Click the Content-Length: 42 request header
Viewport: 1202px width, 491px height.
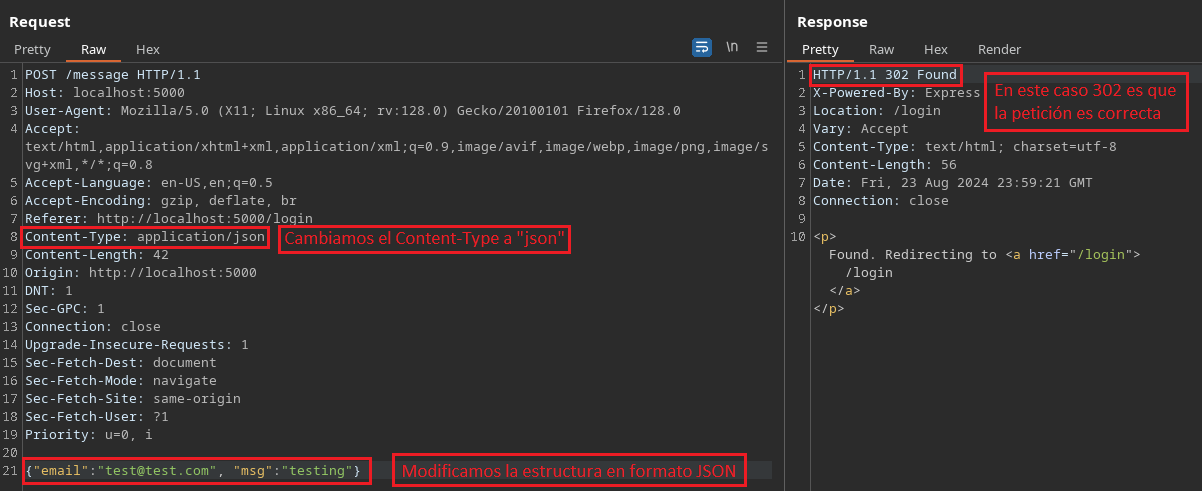(x=96, y=255)
